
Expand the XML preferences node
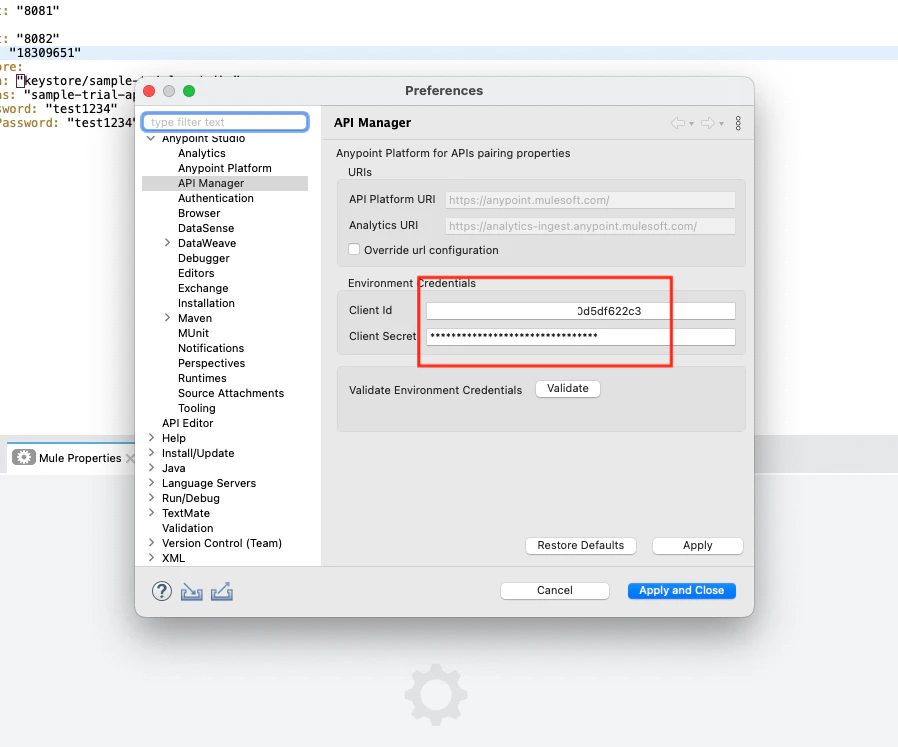point(151,557)
